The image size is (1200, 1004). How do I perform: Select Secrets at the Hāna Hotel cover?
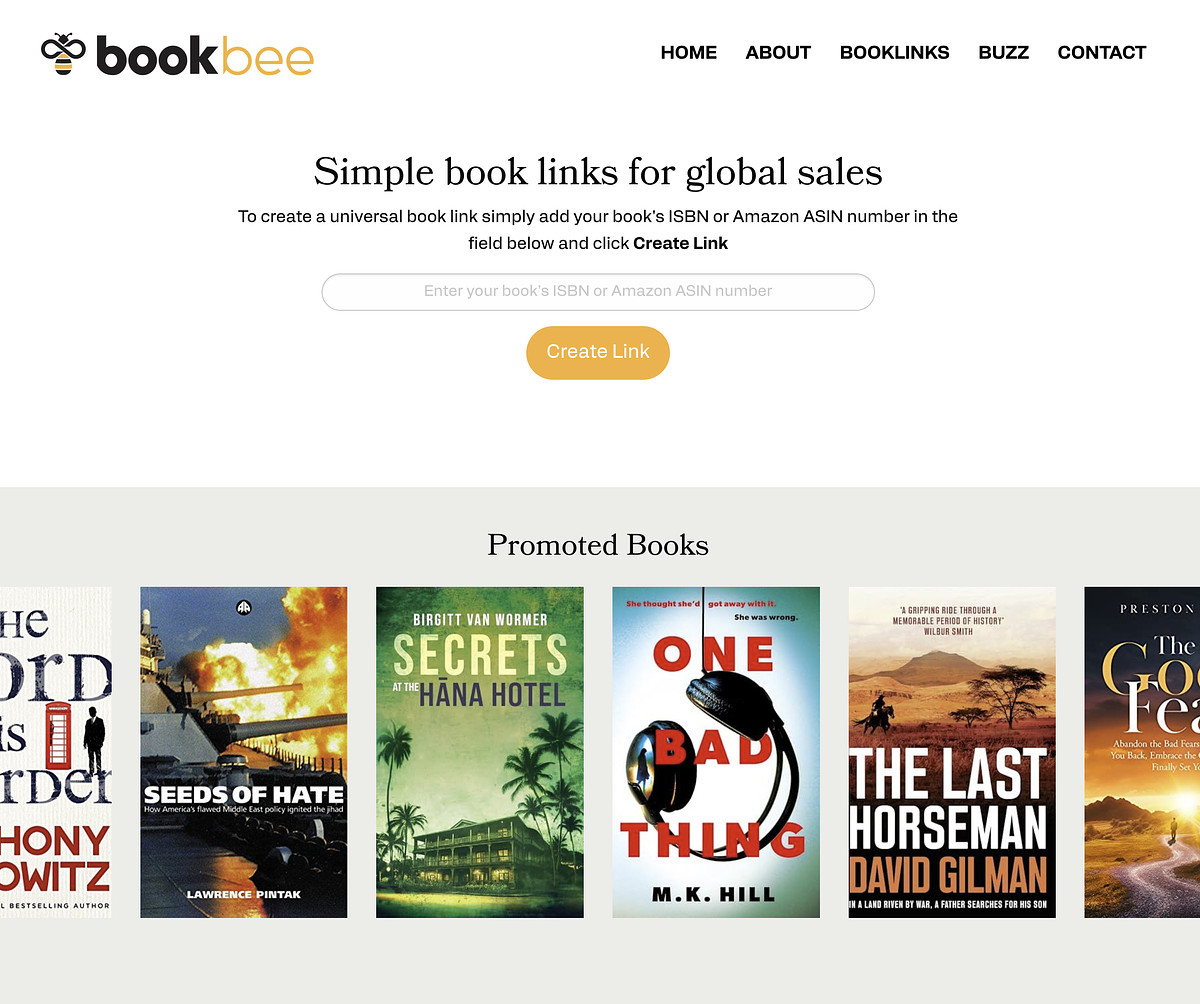[x=480, y=752]
